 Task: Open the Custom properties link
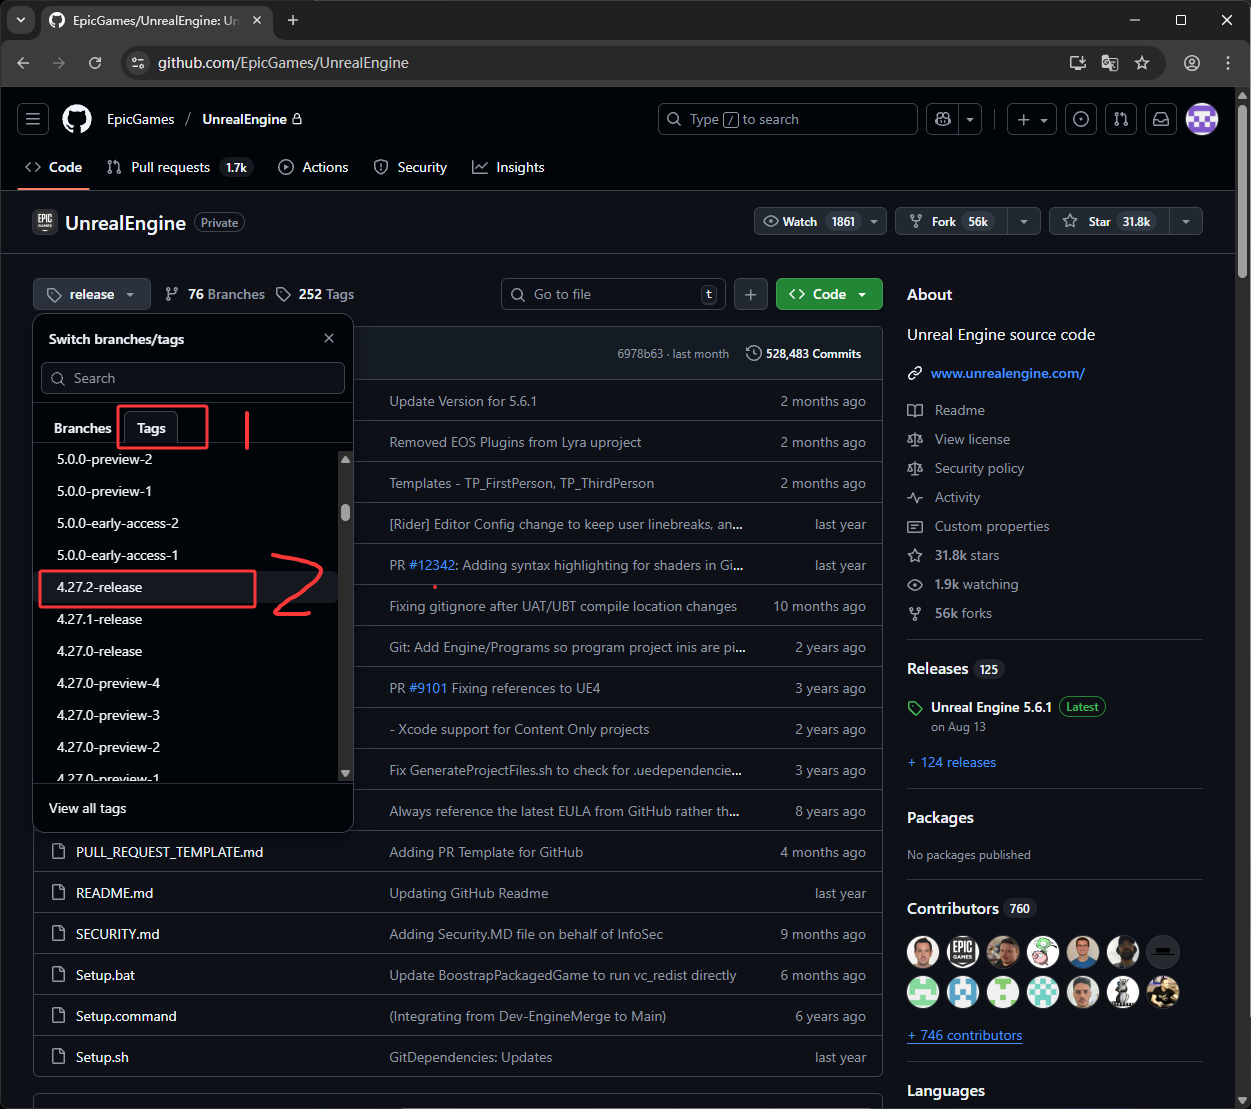[979, 526]
